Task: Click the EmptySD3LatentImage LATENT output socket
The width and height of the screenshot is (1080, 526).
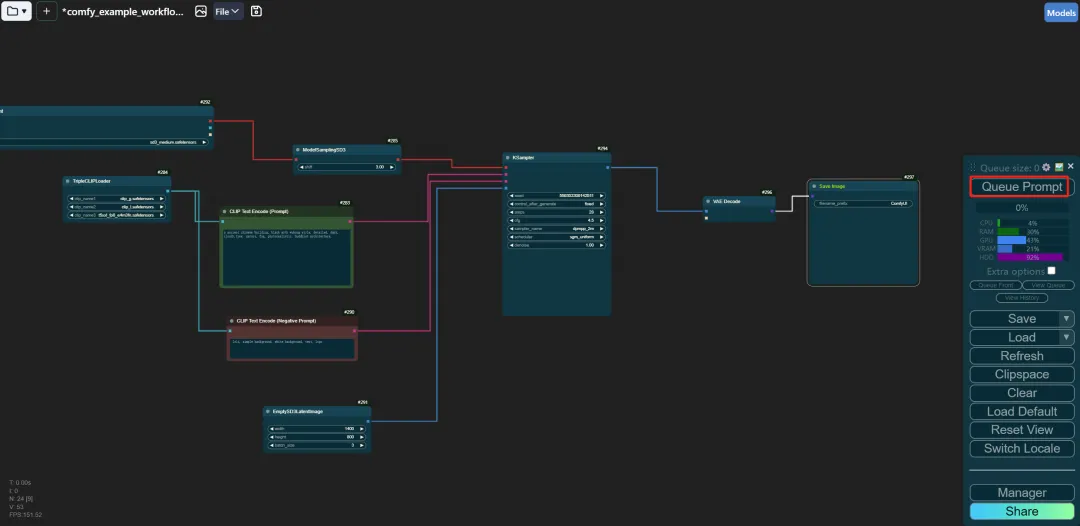Action: [368, 421]
